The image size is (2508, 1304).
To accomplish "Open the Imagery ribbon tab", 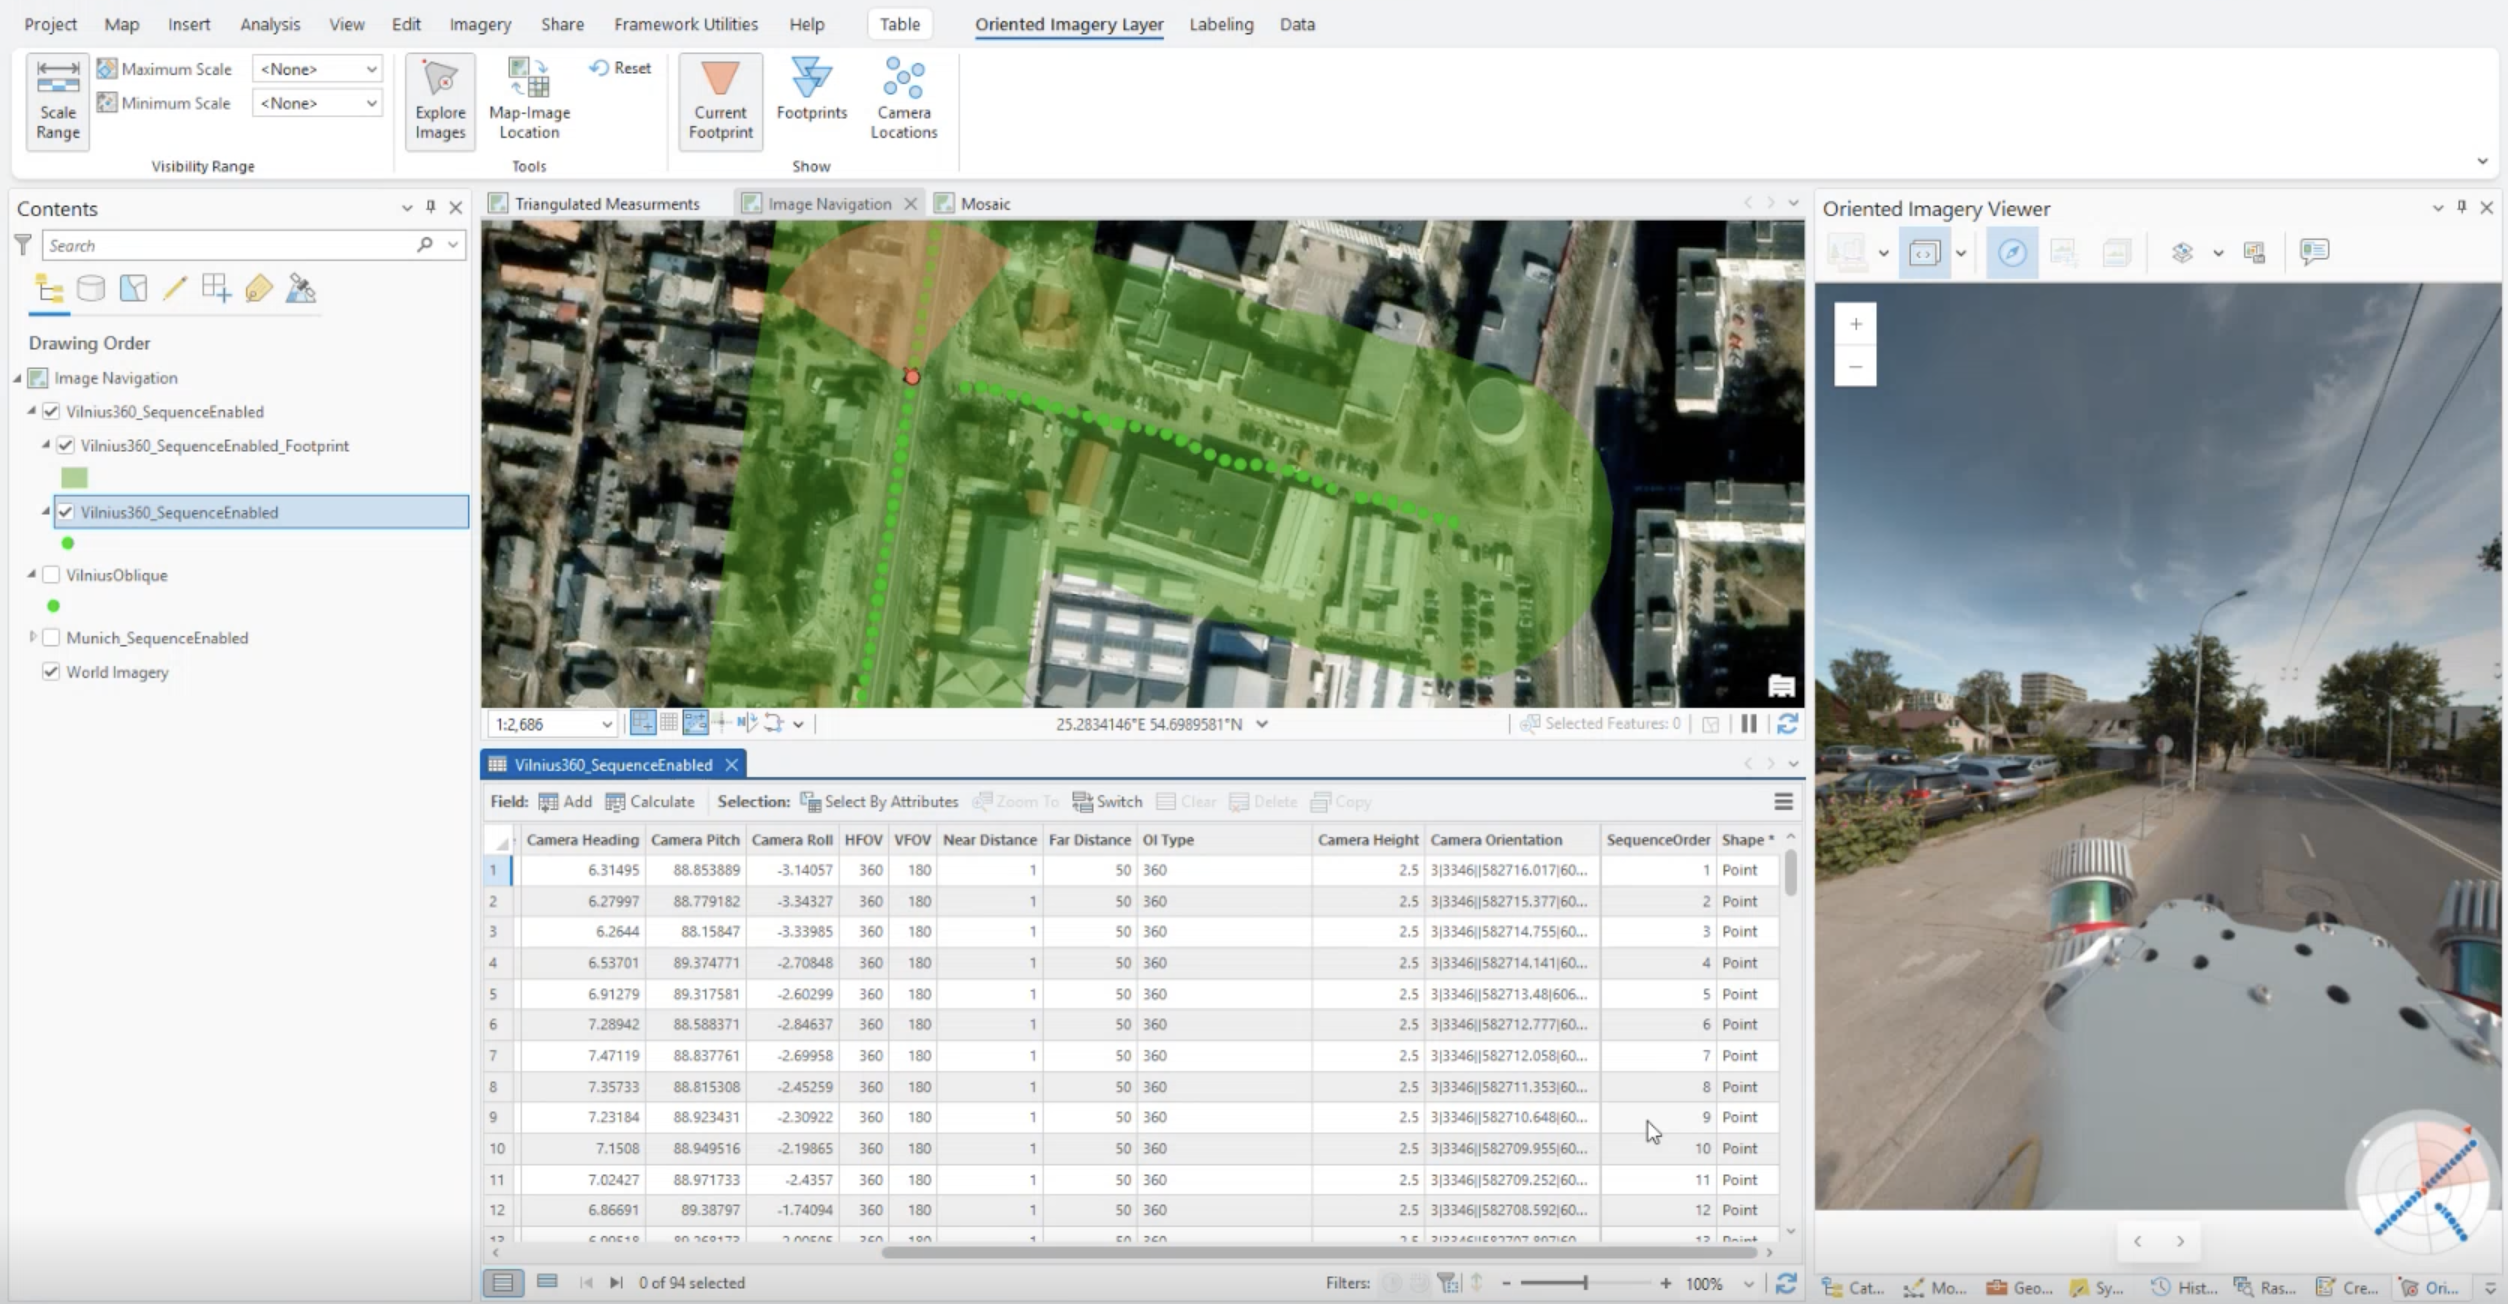I will point(480,24).
